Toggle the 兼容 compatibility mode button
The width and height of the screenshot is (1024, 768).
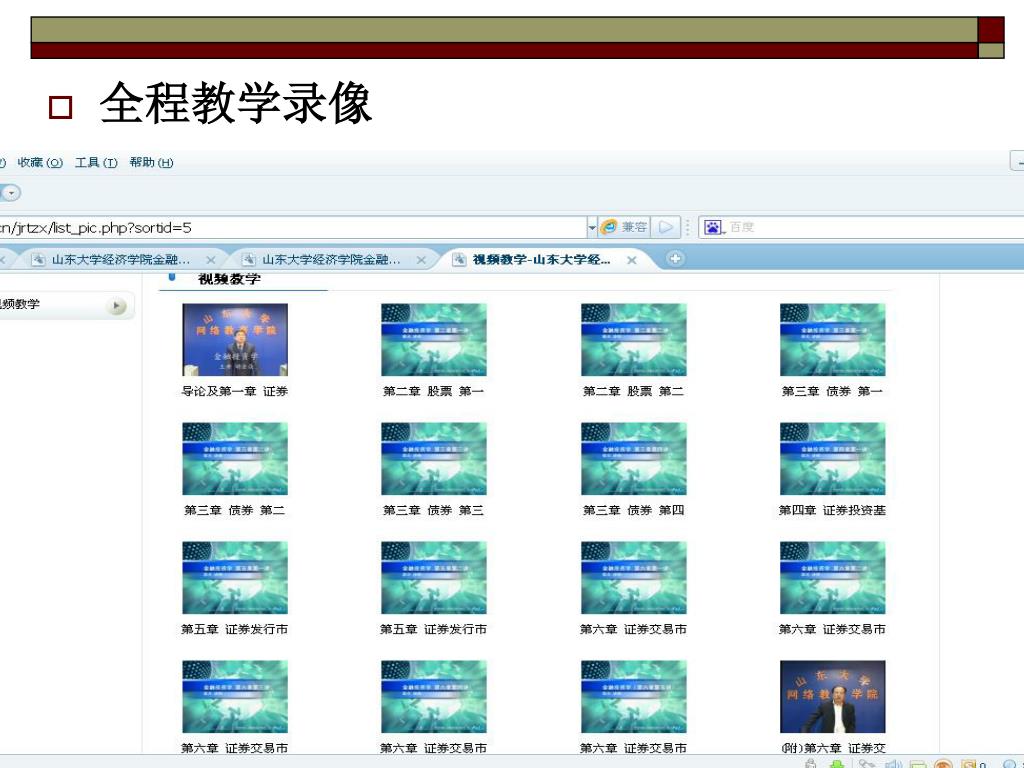(624, 227)
